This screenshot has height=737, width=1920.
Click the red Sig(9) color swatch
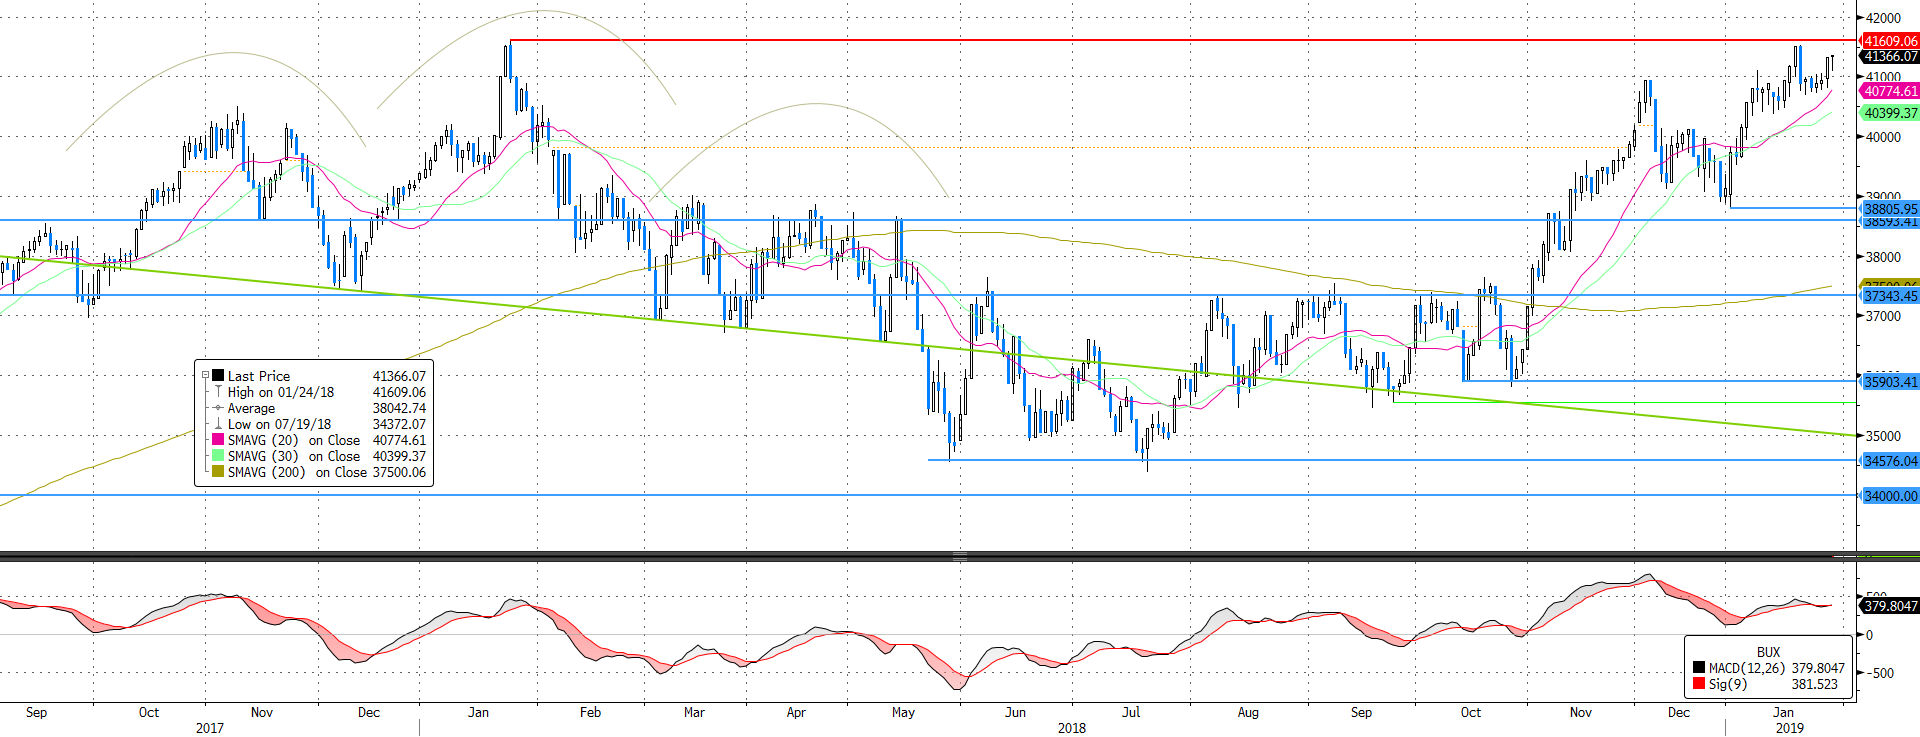[x=1699, y=684]
